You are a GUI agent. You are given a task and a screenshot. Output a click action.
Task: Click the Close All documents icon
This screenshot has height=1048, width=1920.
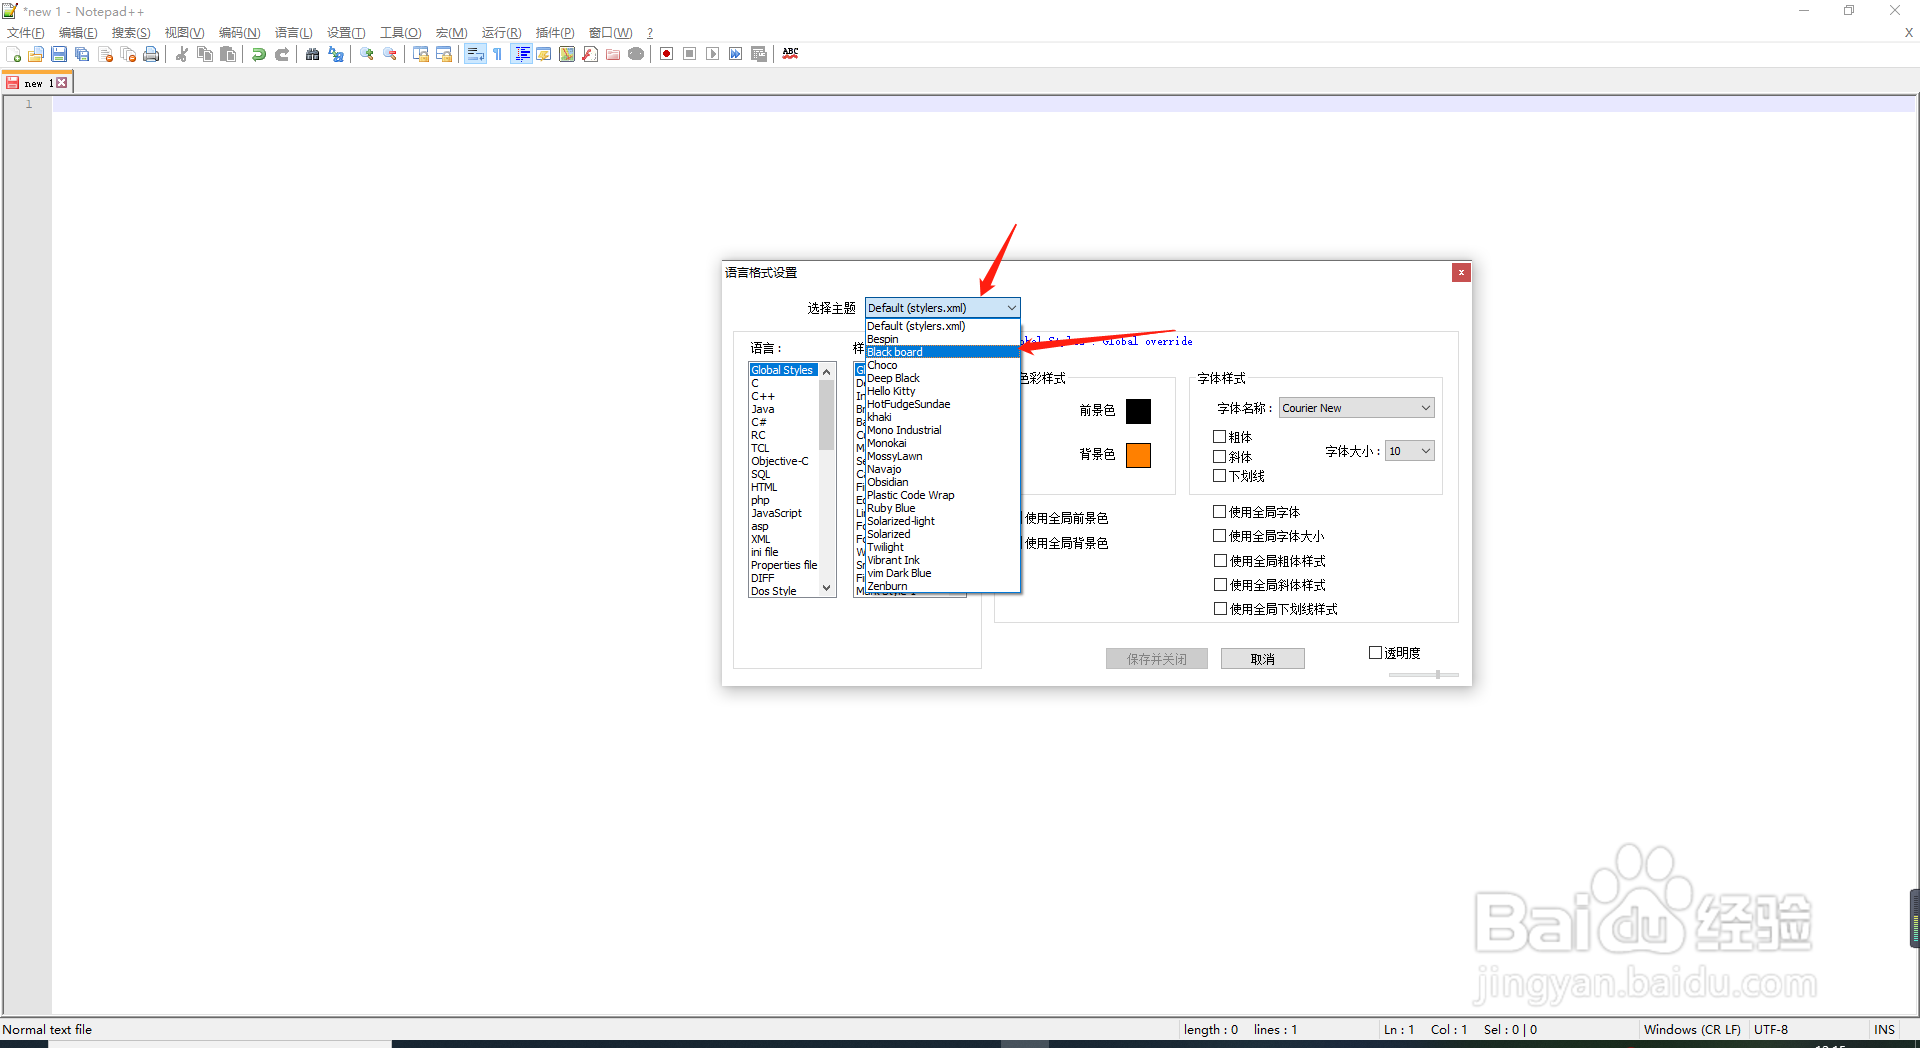click(128, 54)
